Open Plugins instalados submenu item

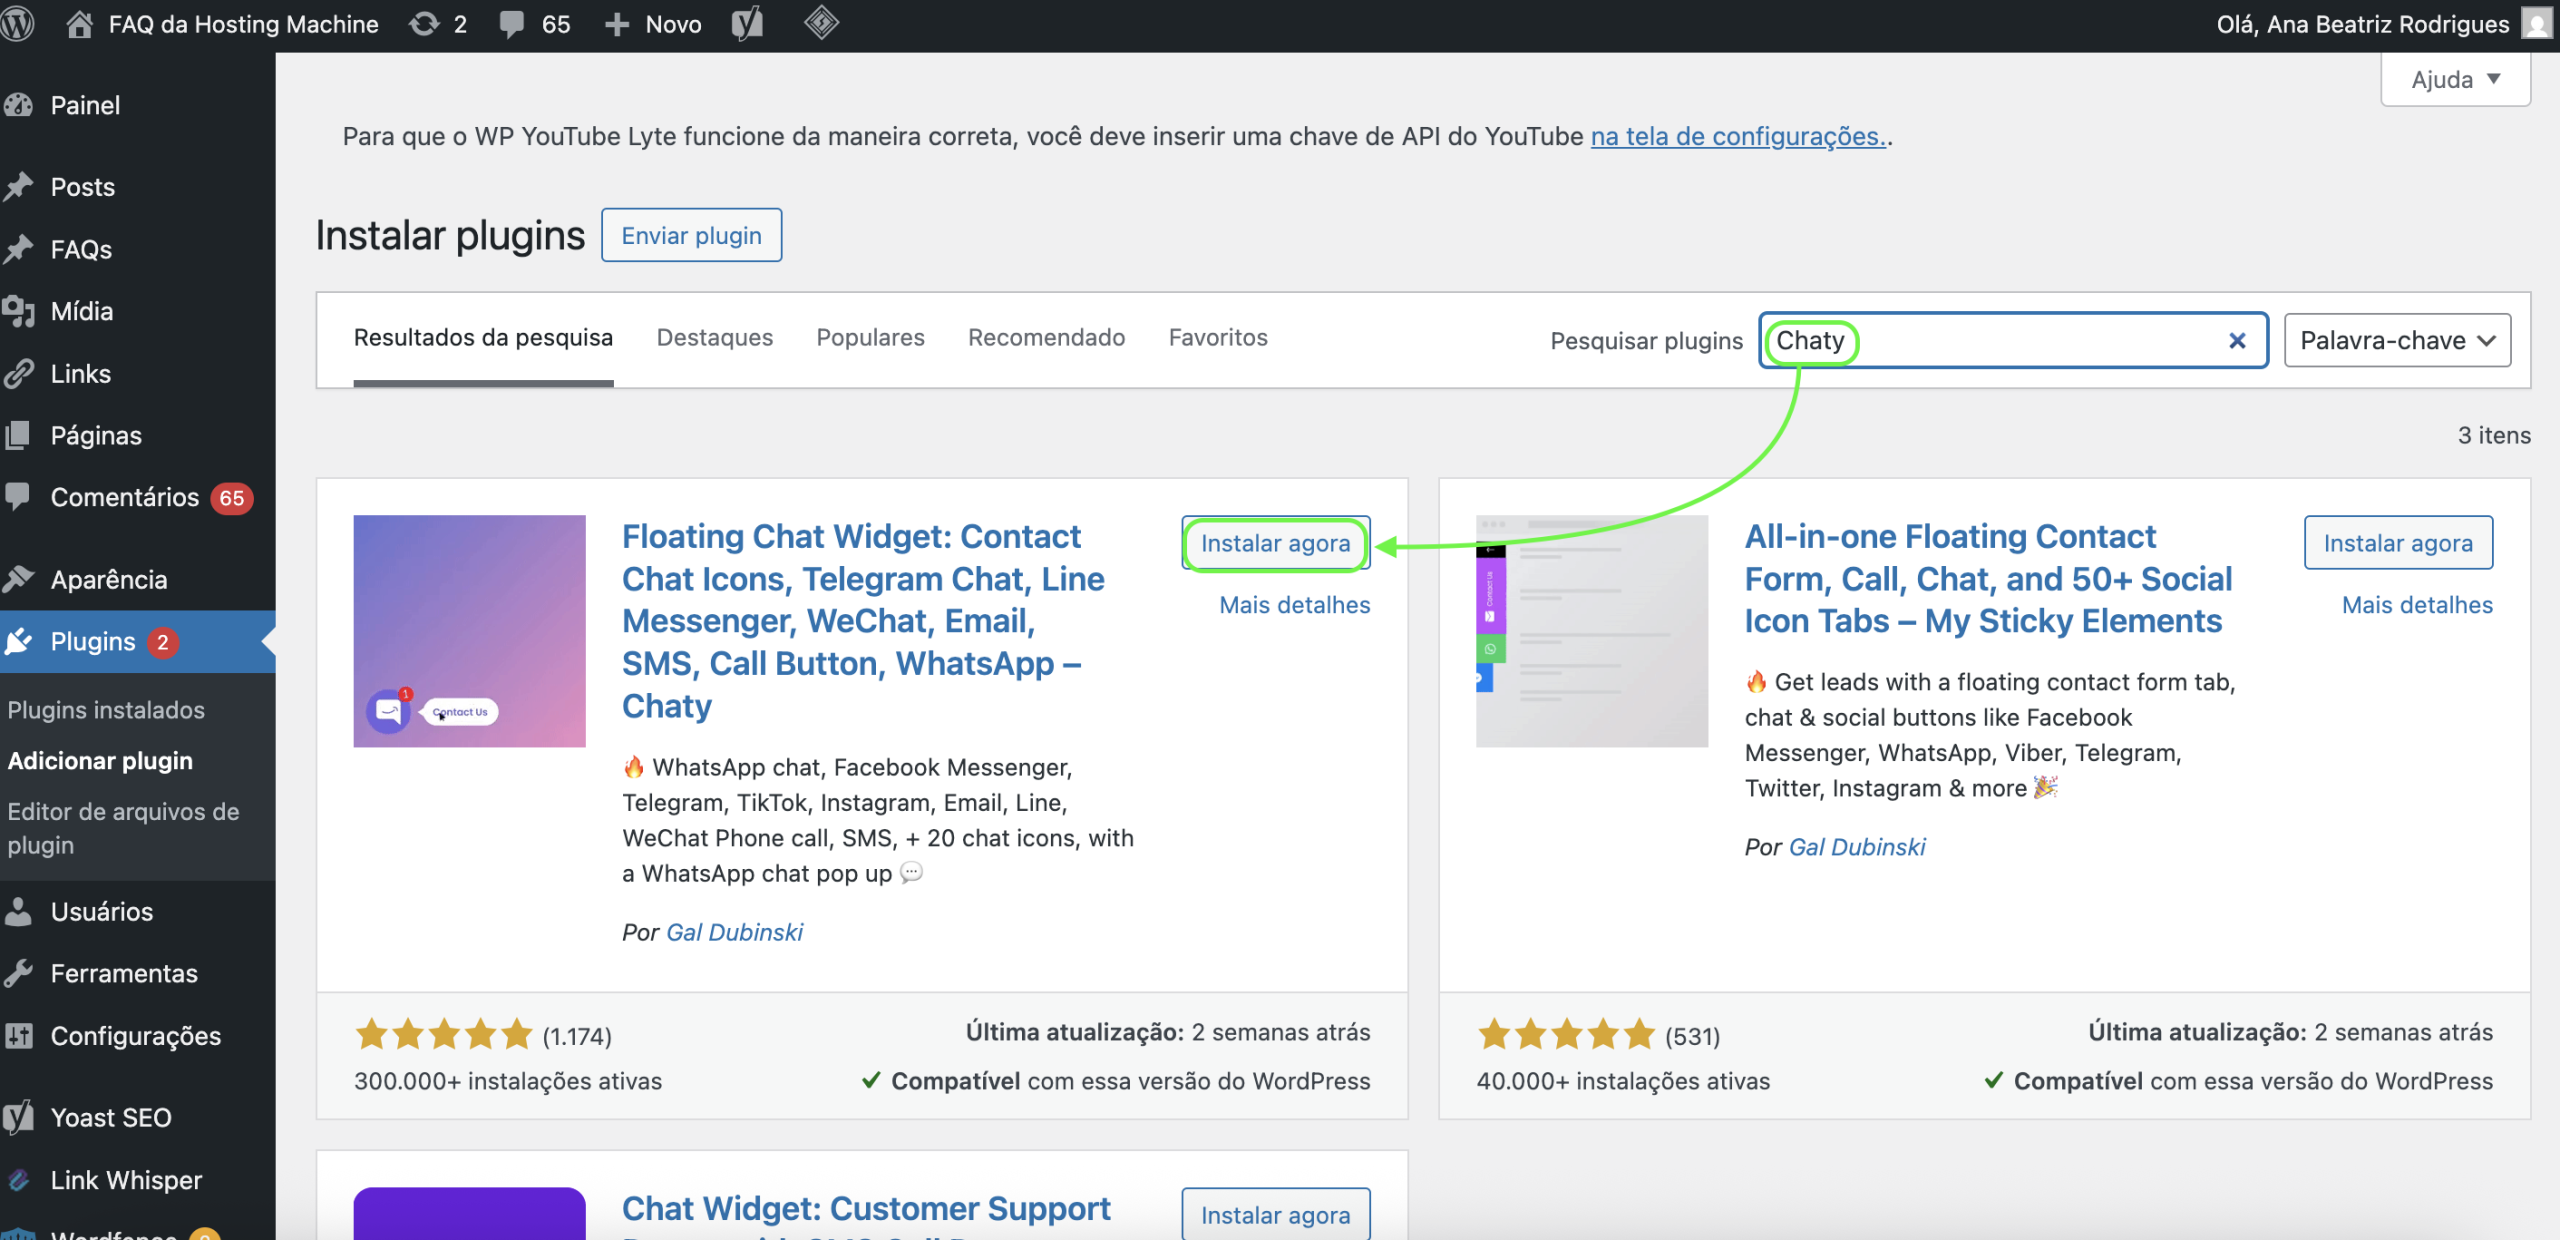(x=106, y=710)
